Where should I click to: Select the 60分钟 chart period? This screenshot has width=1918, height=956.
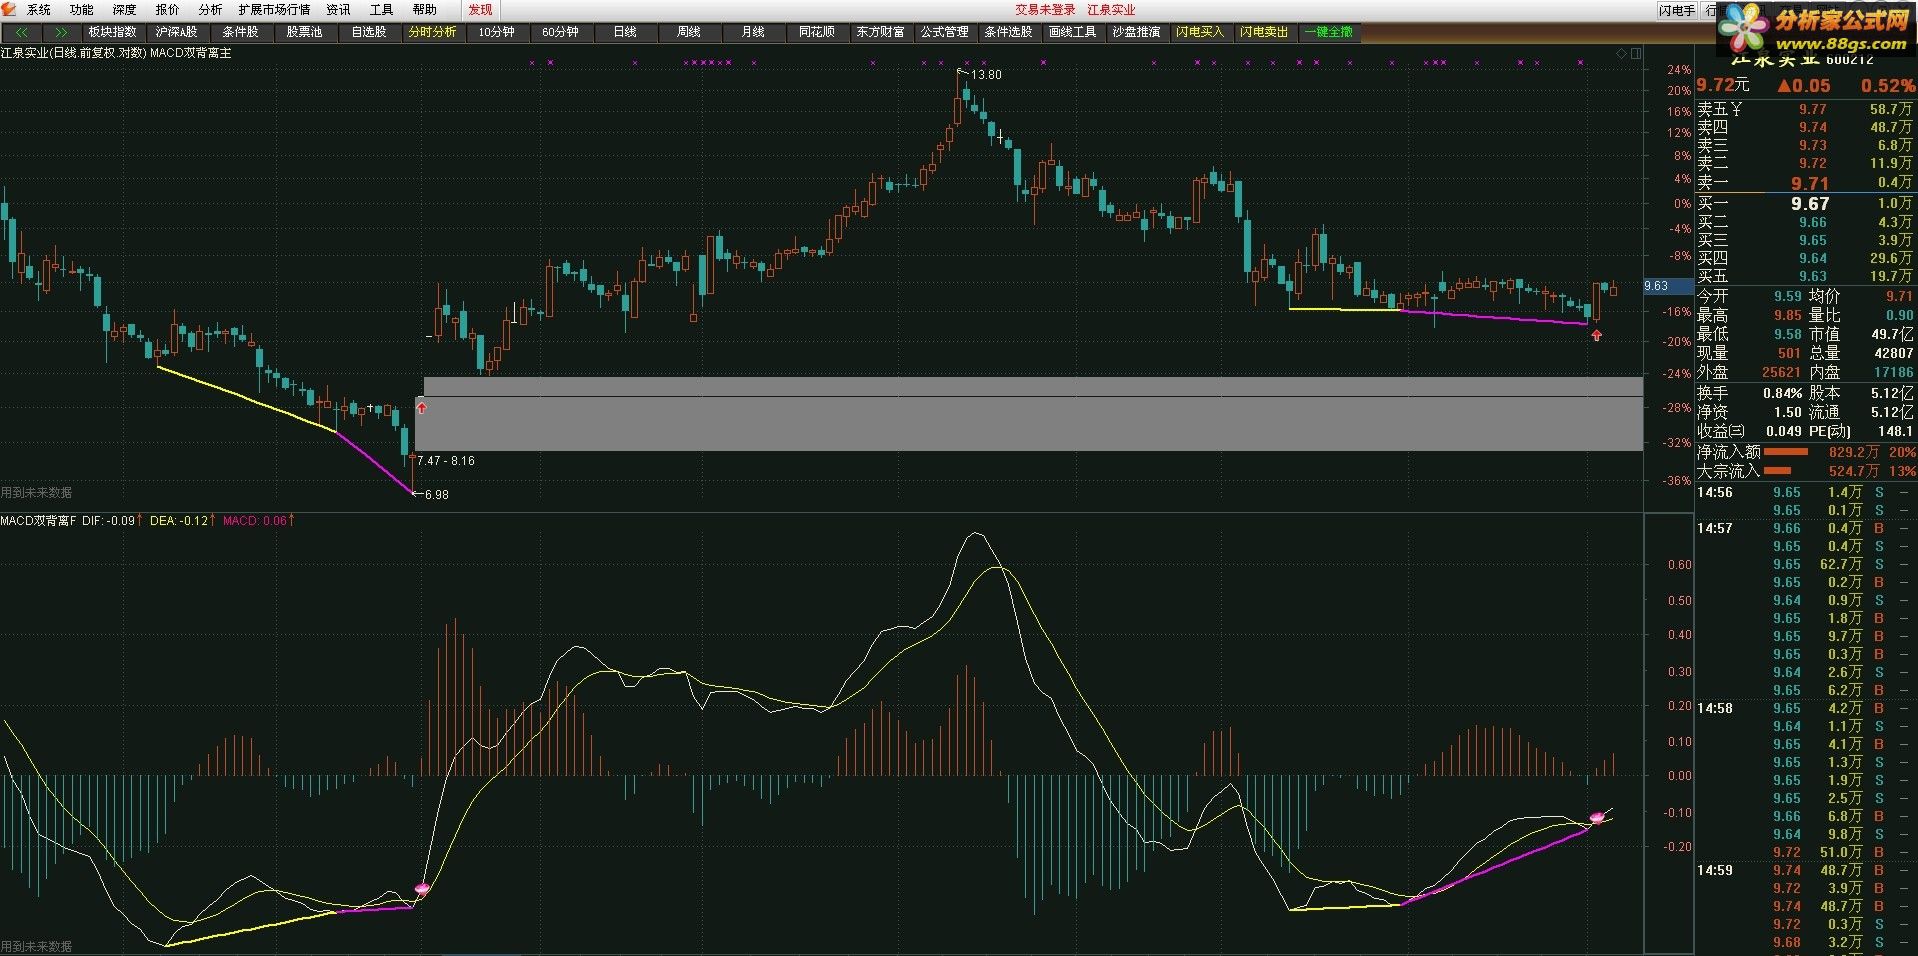[x=560, y=32]
